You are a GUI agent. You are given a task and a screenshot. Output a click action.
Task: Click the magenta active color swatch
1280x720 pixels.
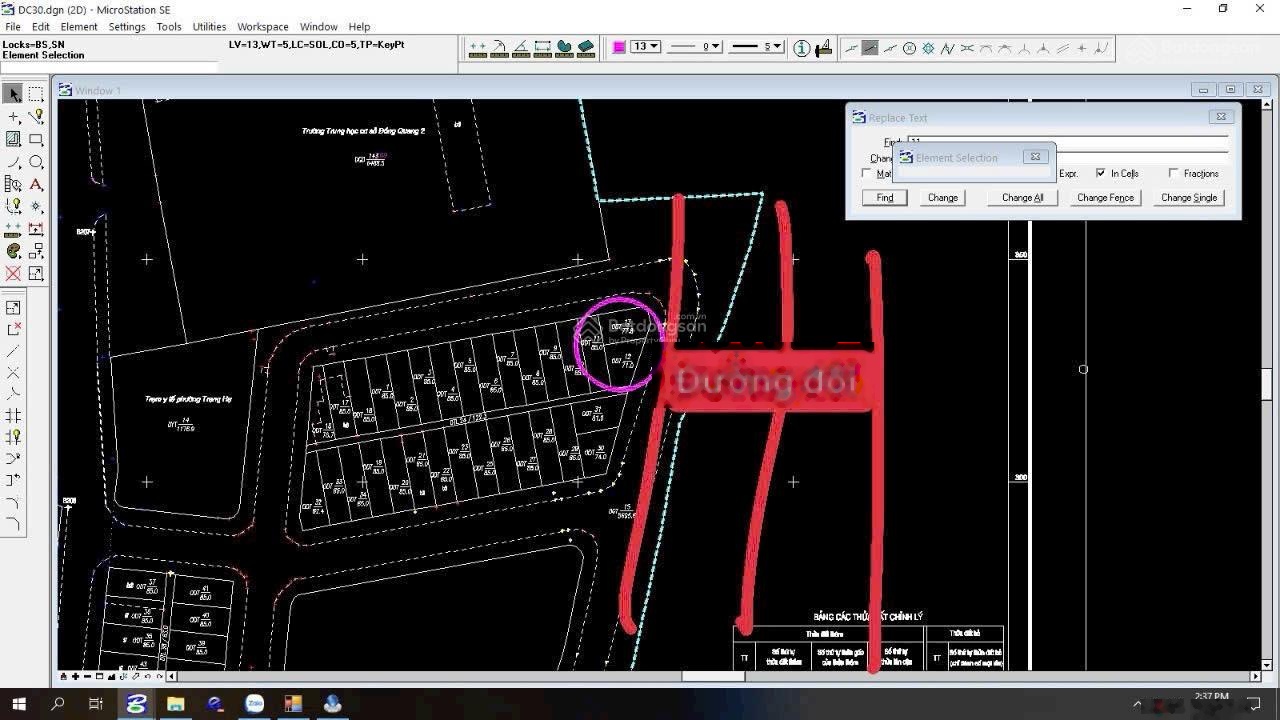point(620,47)
